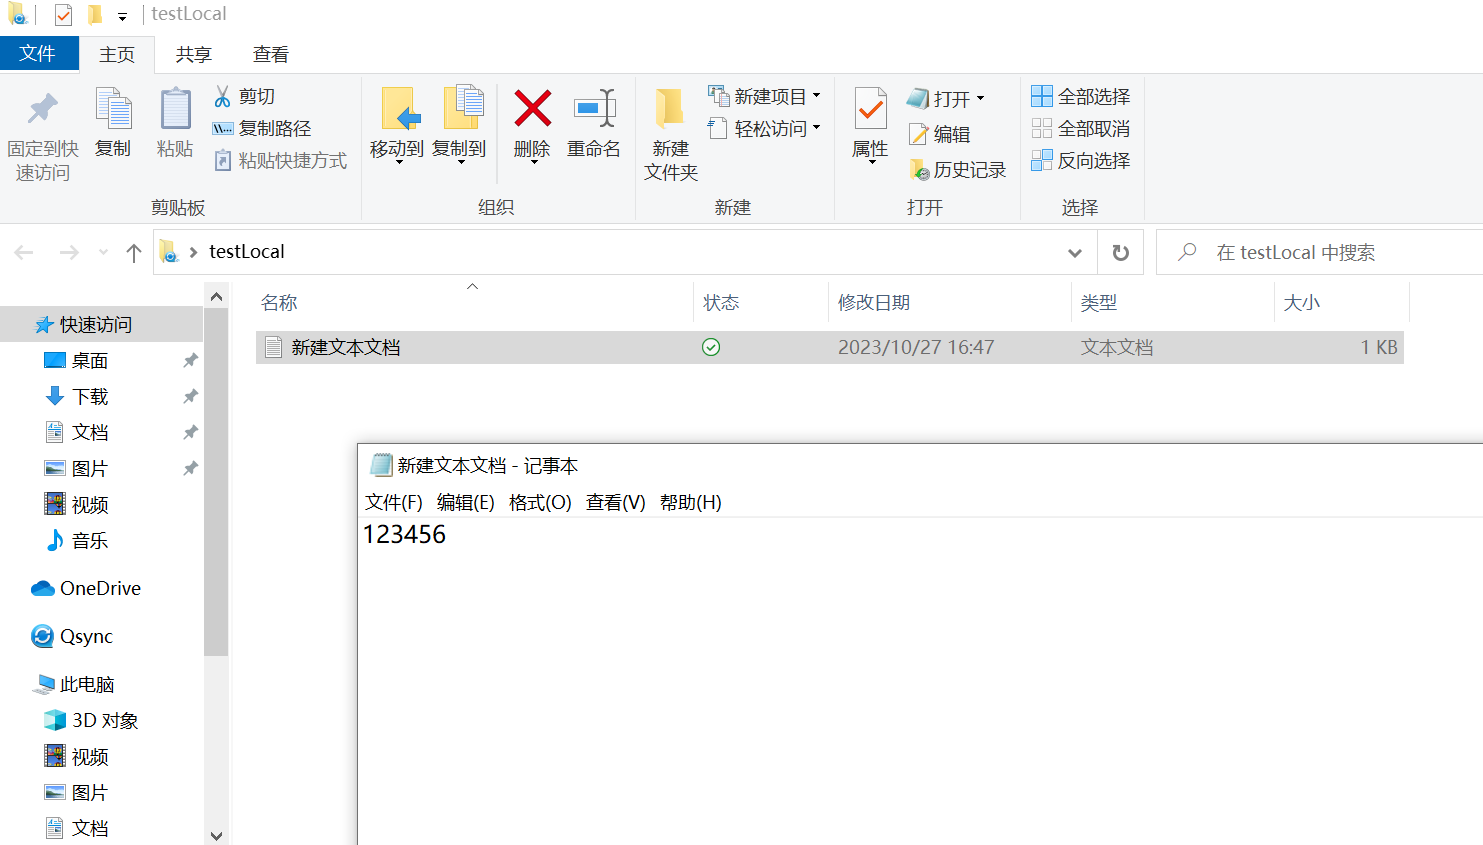Open 3D 对象 folder in sidebar
The height and width of the screenshot is (845, 1483).
tap(91, 720)
